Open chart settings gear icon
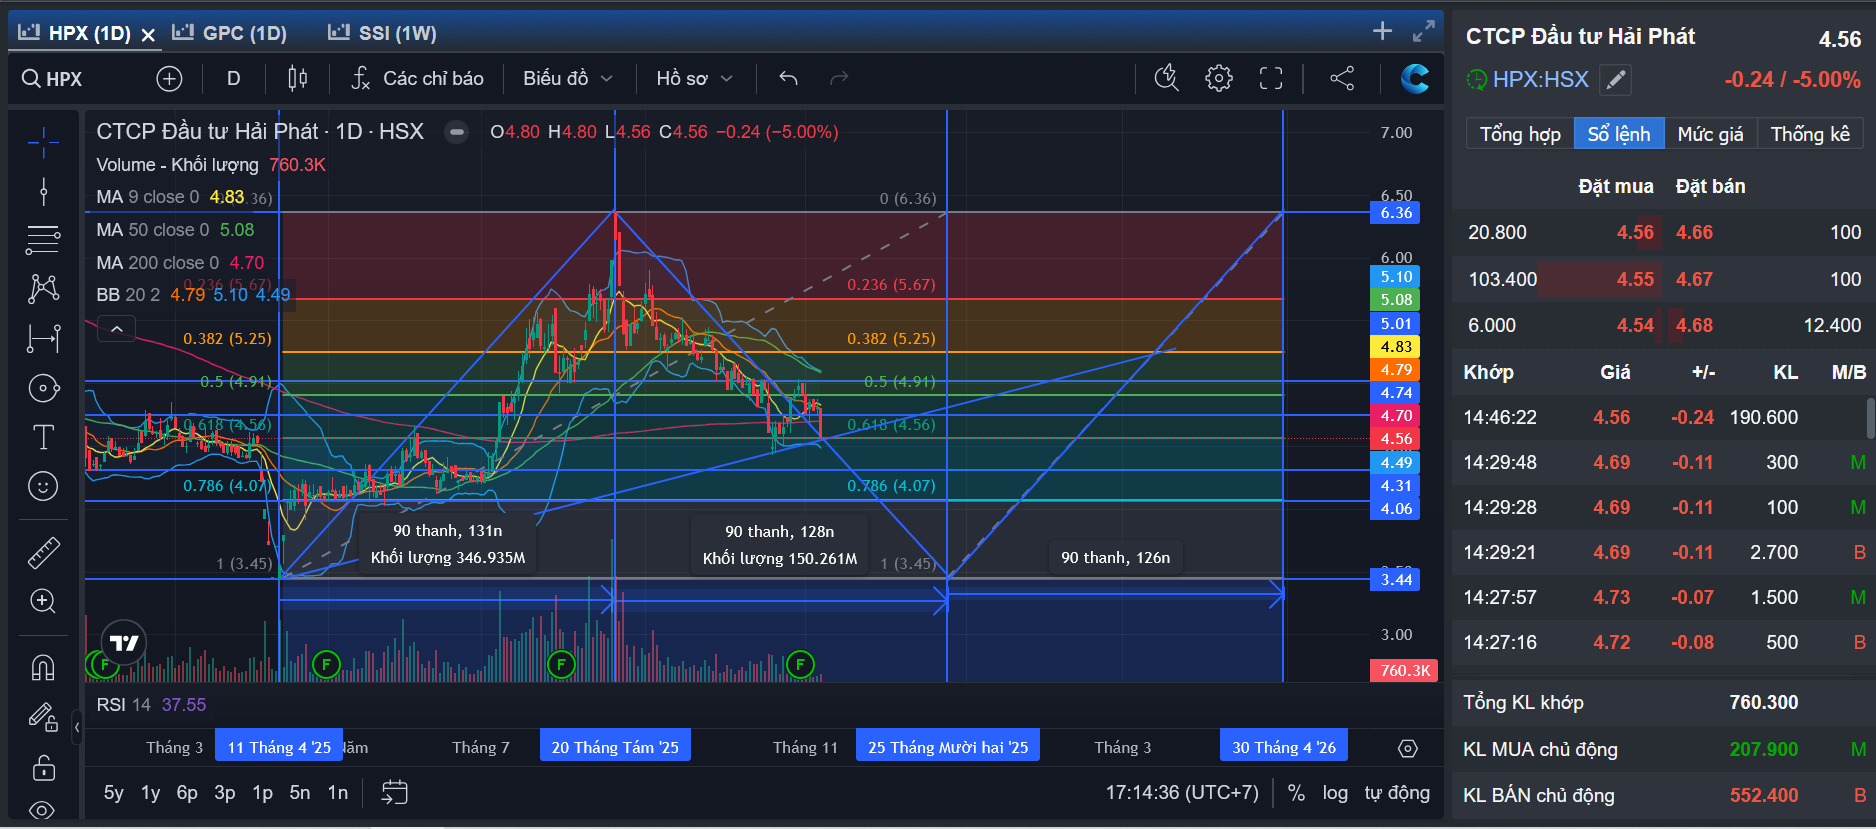The height and width of the screenshot is (829, 1876). [x=1219, y=78]
